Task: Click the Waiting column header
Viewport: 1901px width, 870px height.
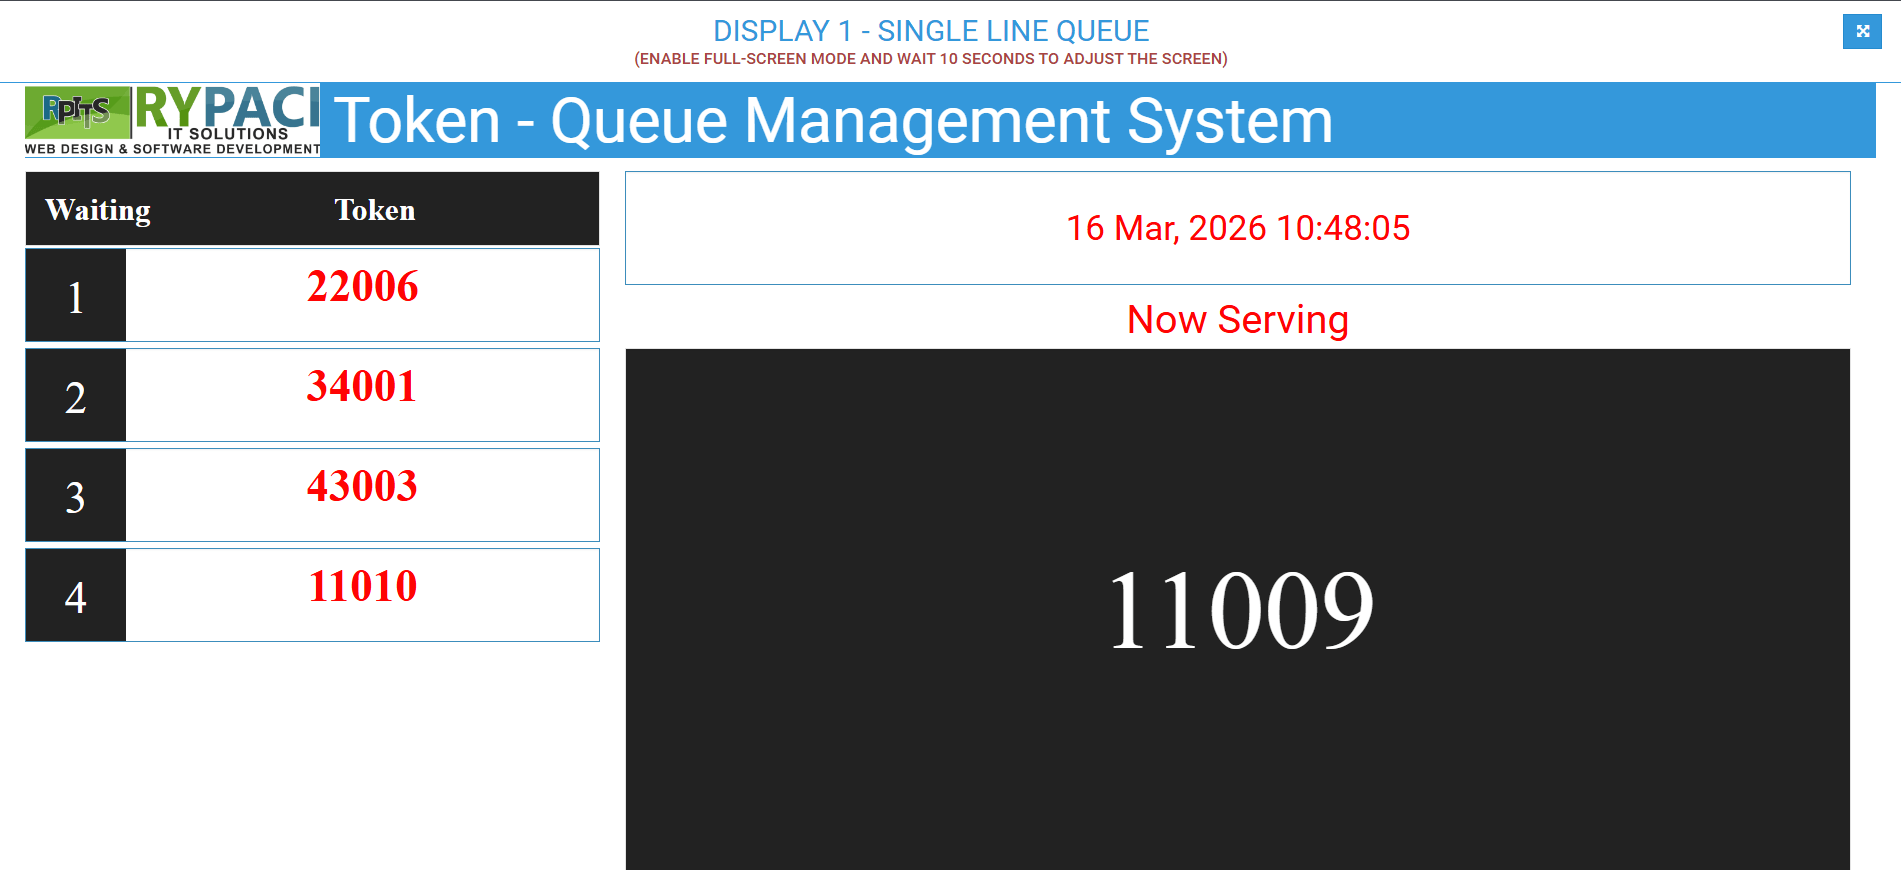Action: [x=98, y=210]
